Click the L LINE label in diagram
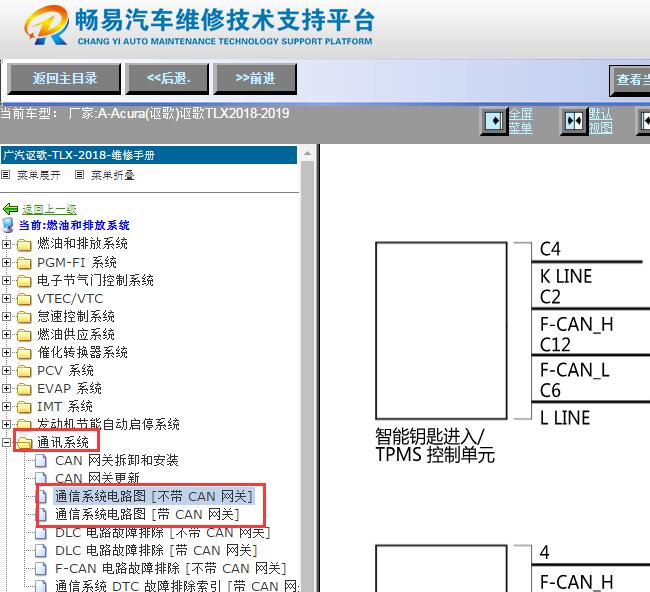This screenshot has width=650, height=592. pyautogui.click(x=565, y=417)
